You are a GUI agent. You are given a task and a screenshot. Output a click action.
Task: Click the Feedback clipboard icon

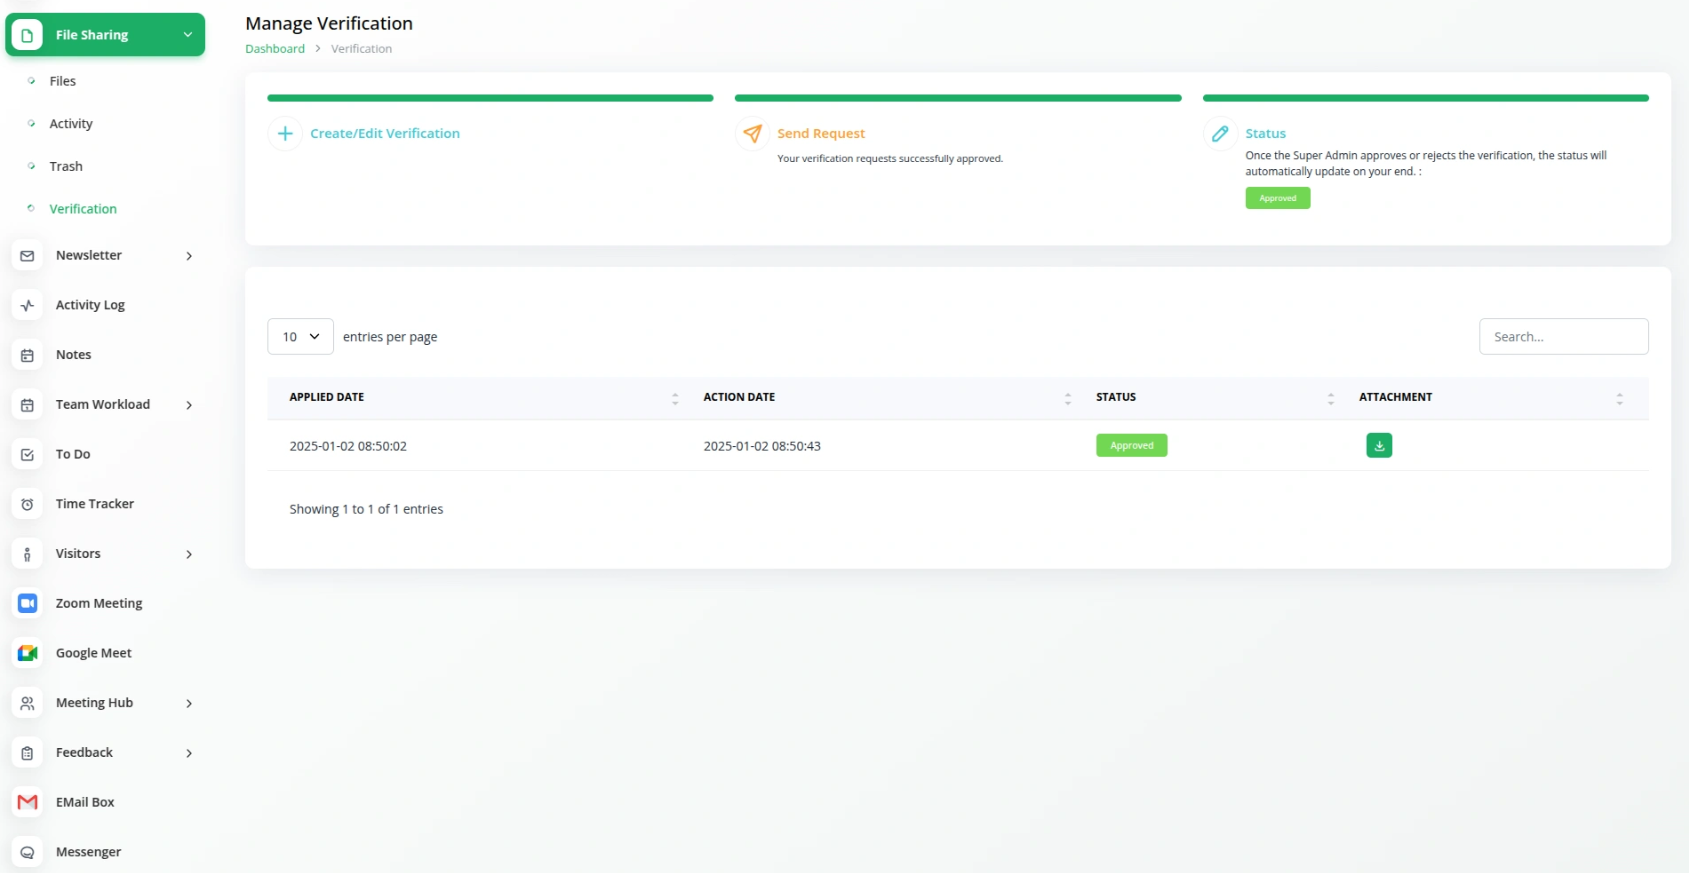[x=27, y=753]
